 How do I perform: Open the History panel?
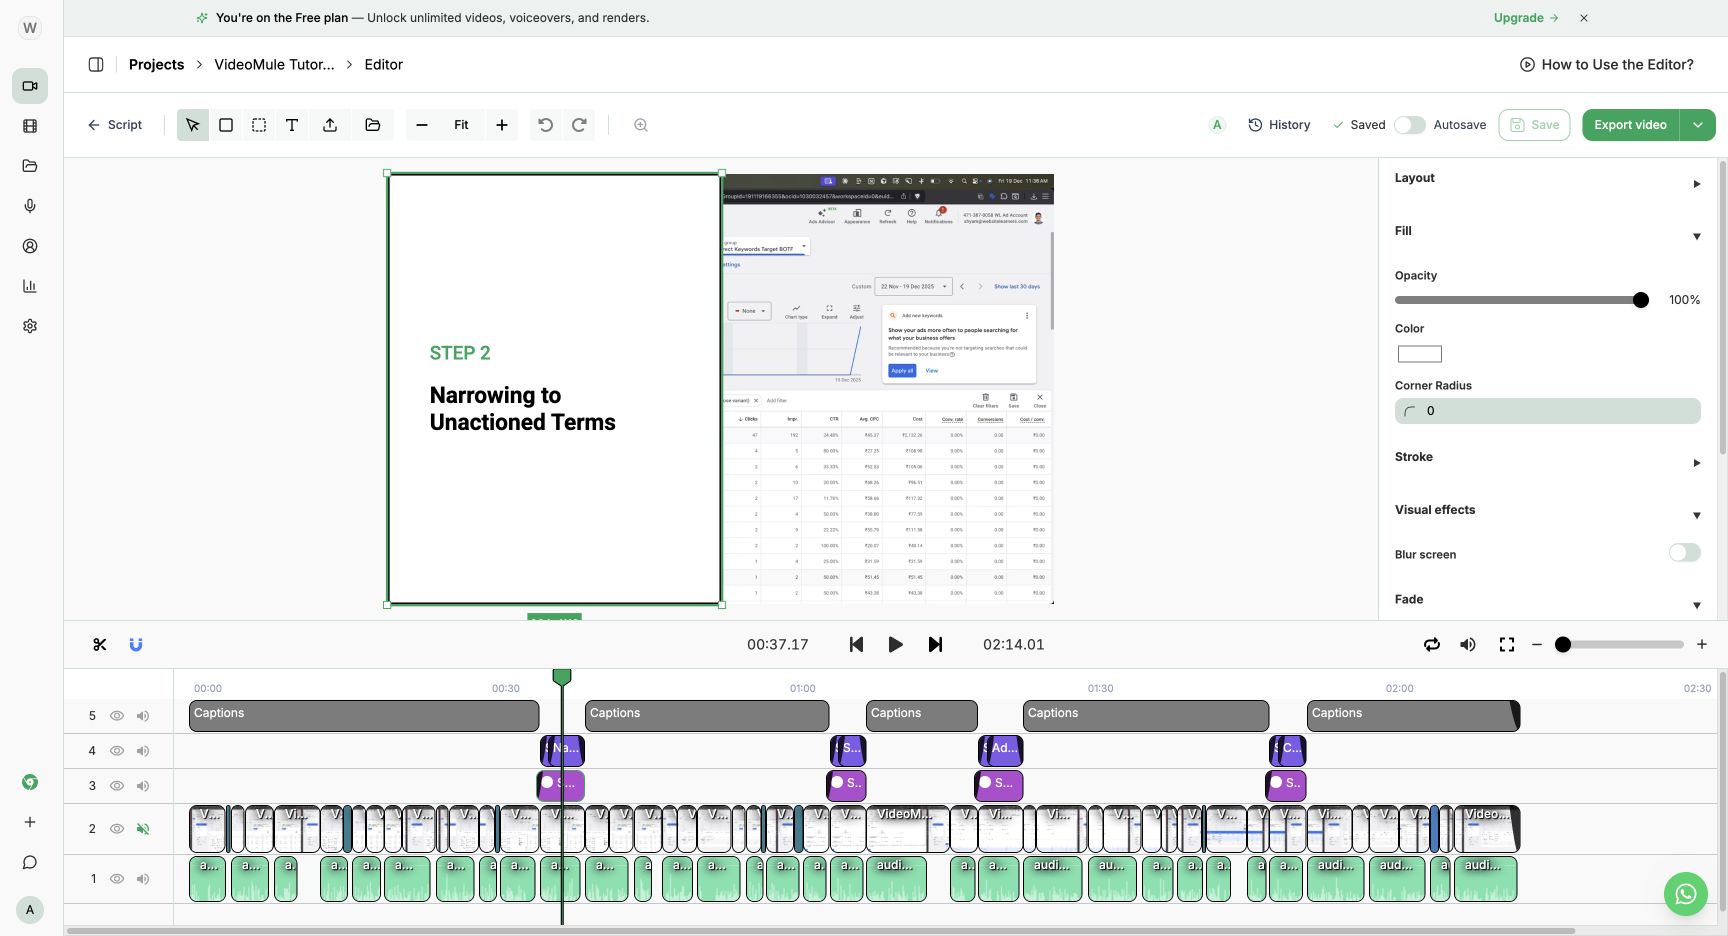click(1279, 125)
